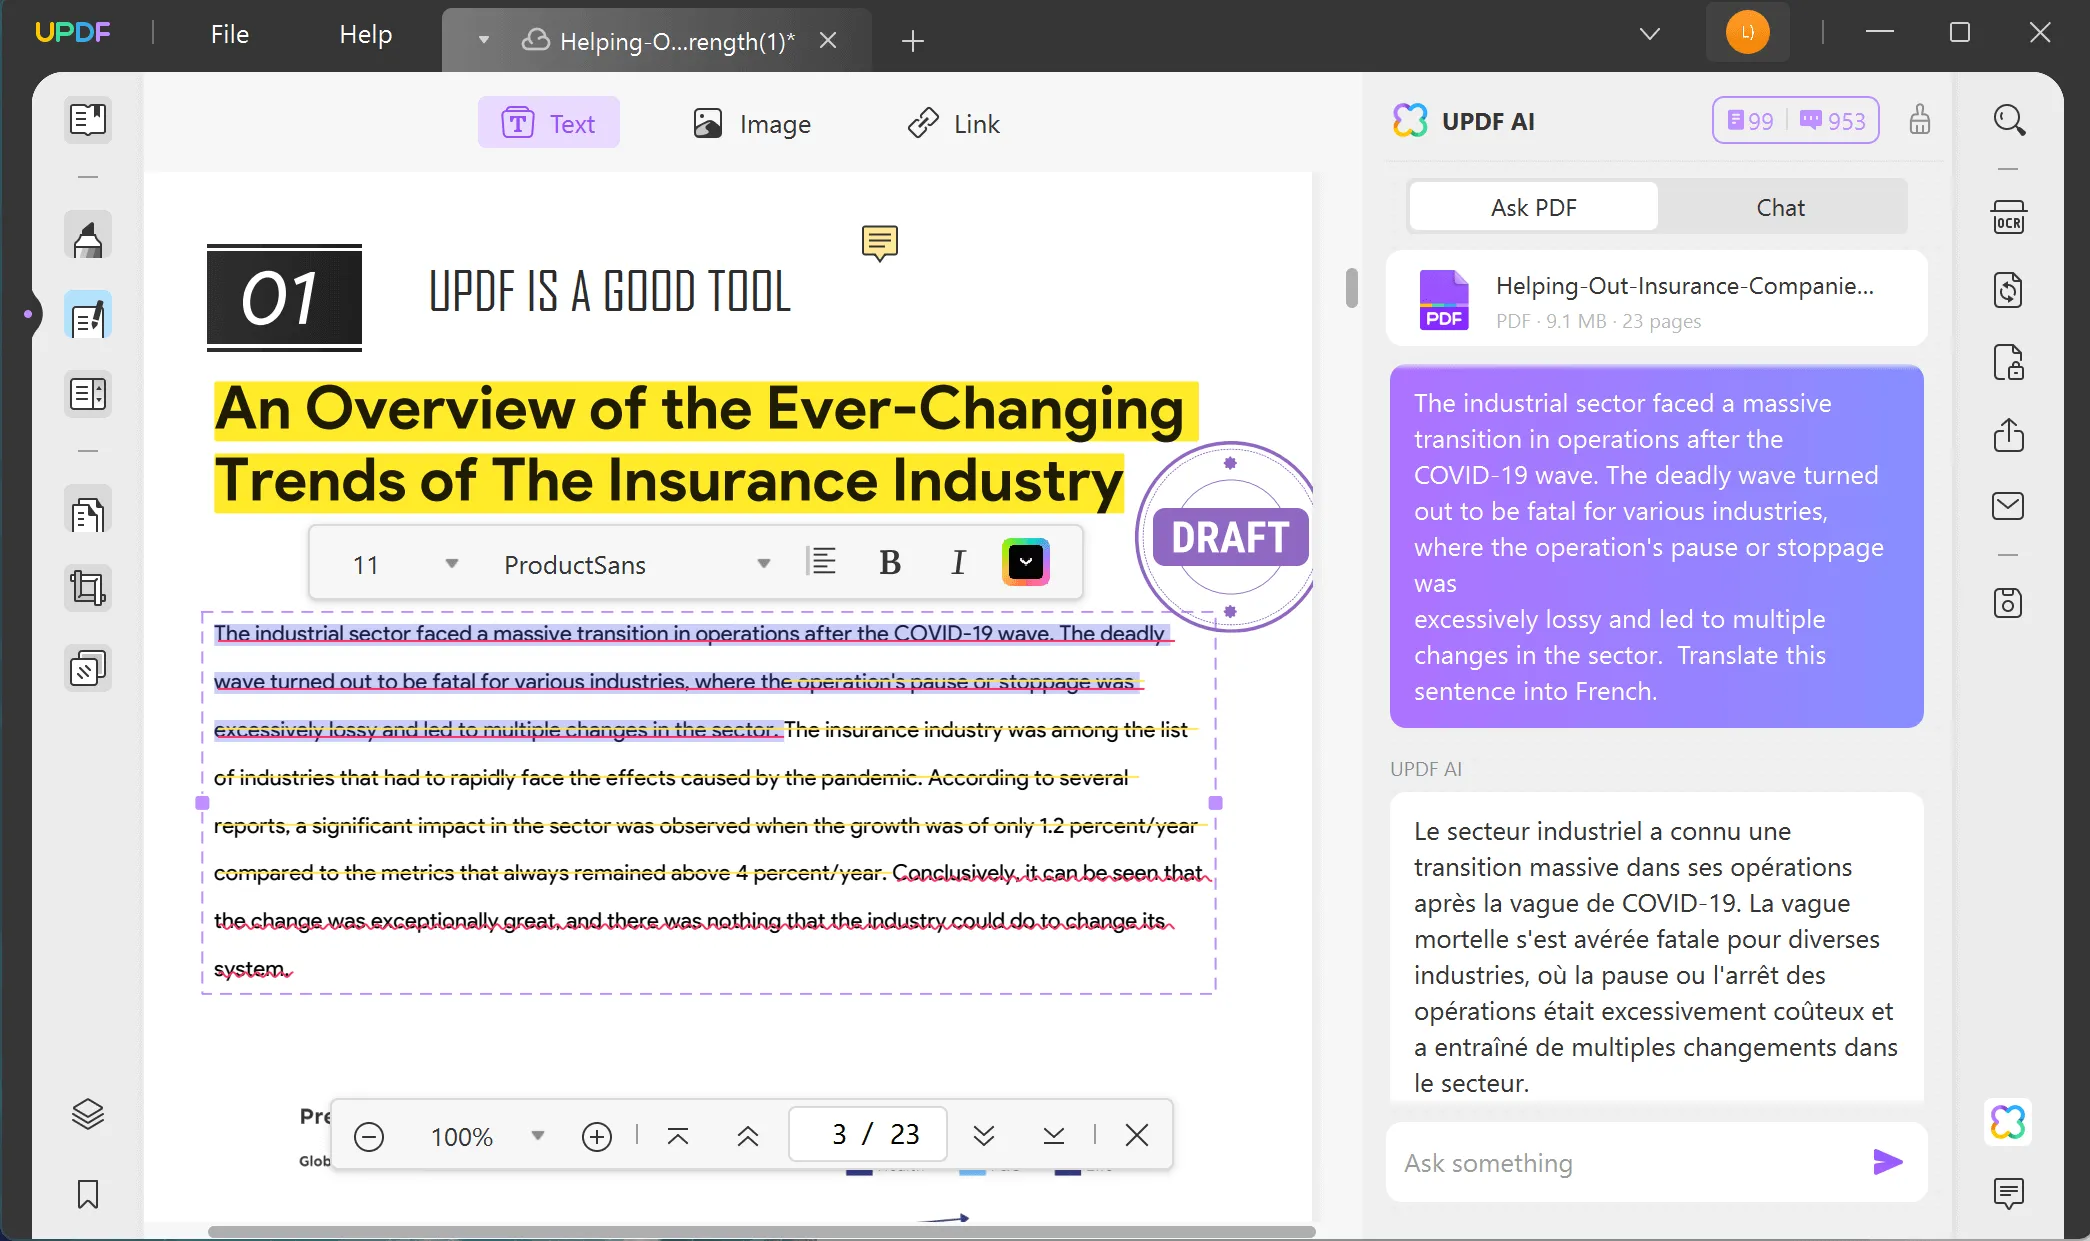
Task: Expand the color picker dropdown arrow
Action: click(1025, 563)
